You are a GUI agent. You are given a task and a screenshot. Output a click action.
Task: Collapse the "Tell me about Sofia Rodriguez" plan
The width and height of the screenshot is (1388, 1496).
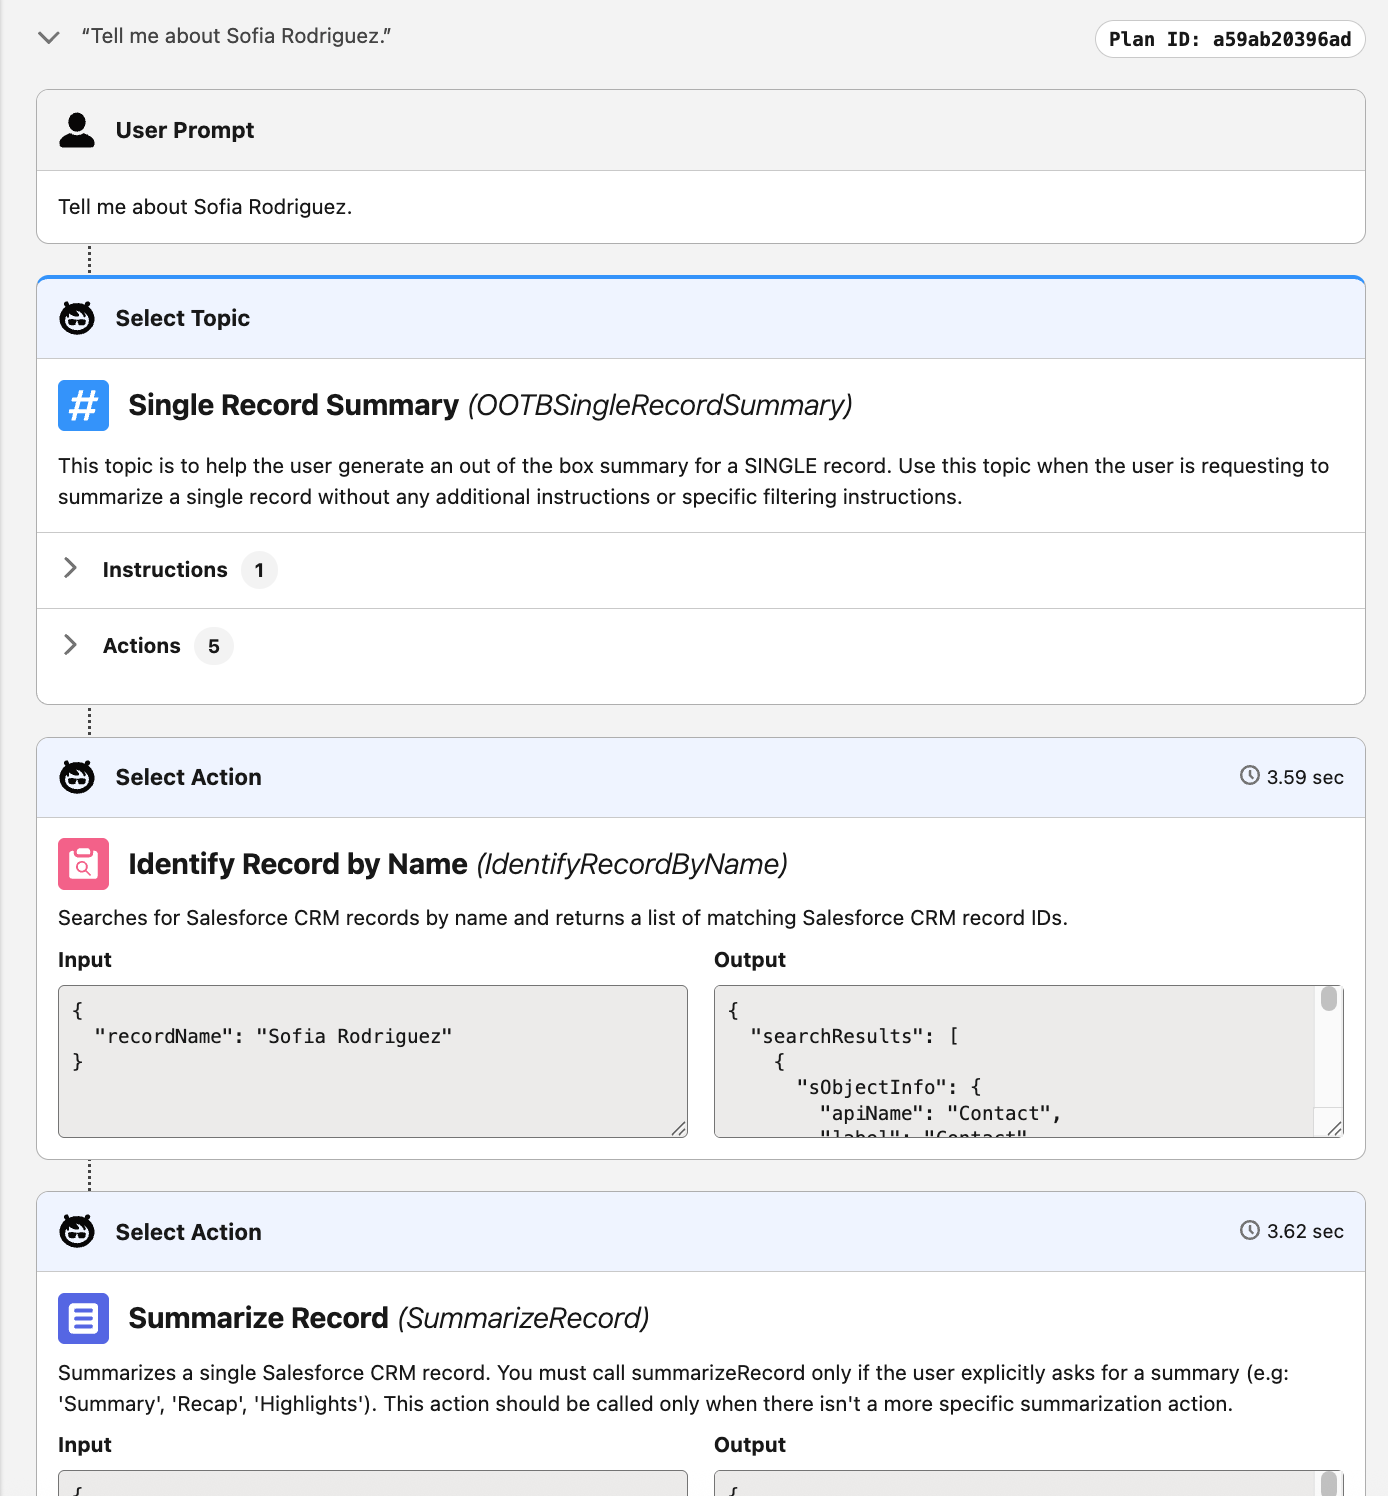pos(48,38)
